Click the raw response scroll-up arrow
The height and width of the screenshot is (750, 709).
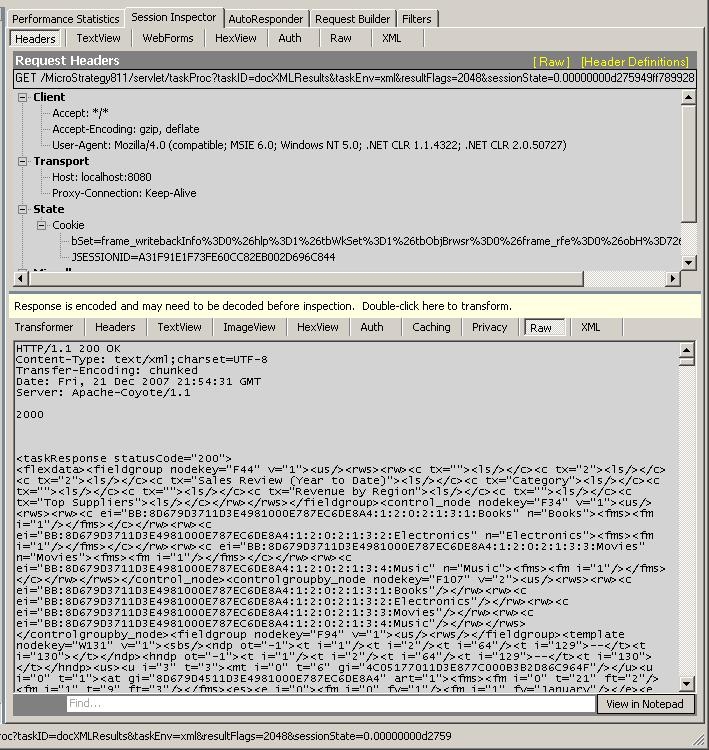click(687, 350)
